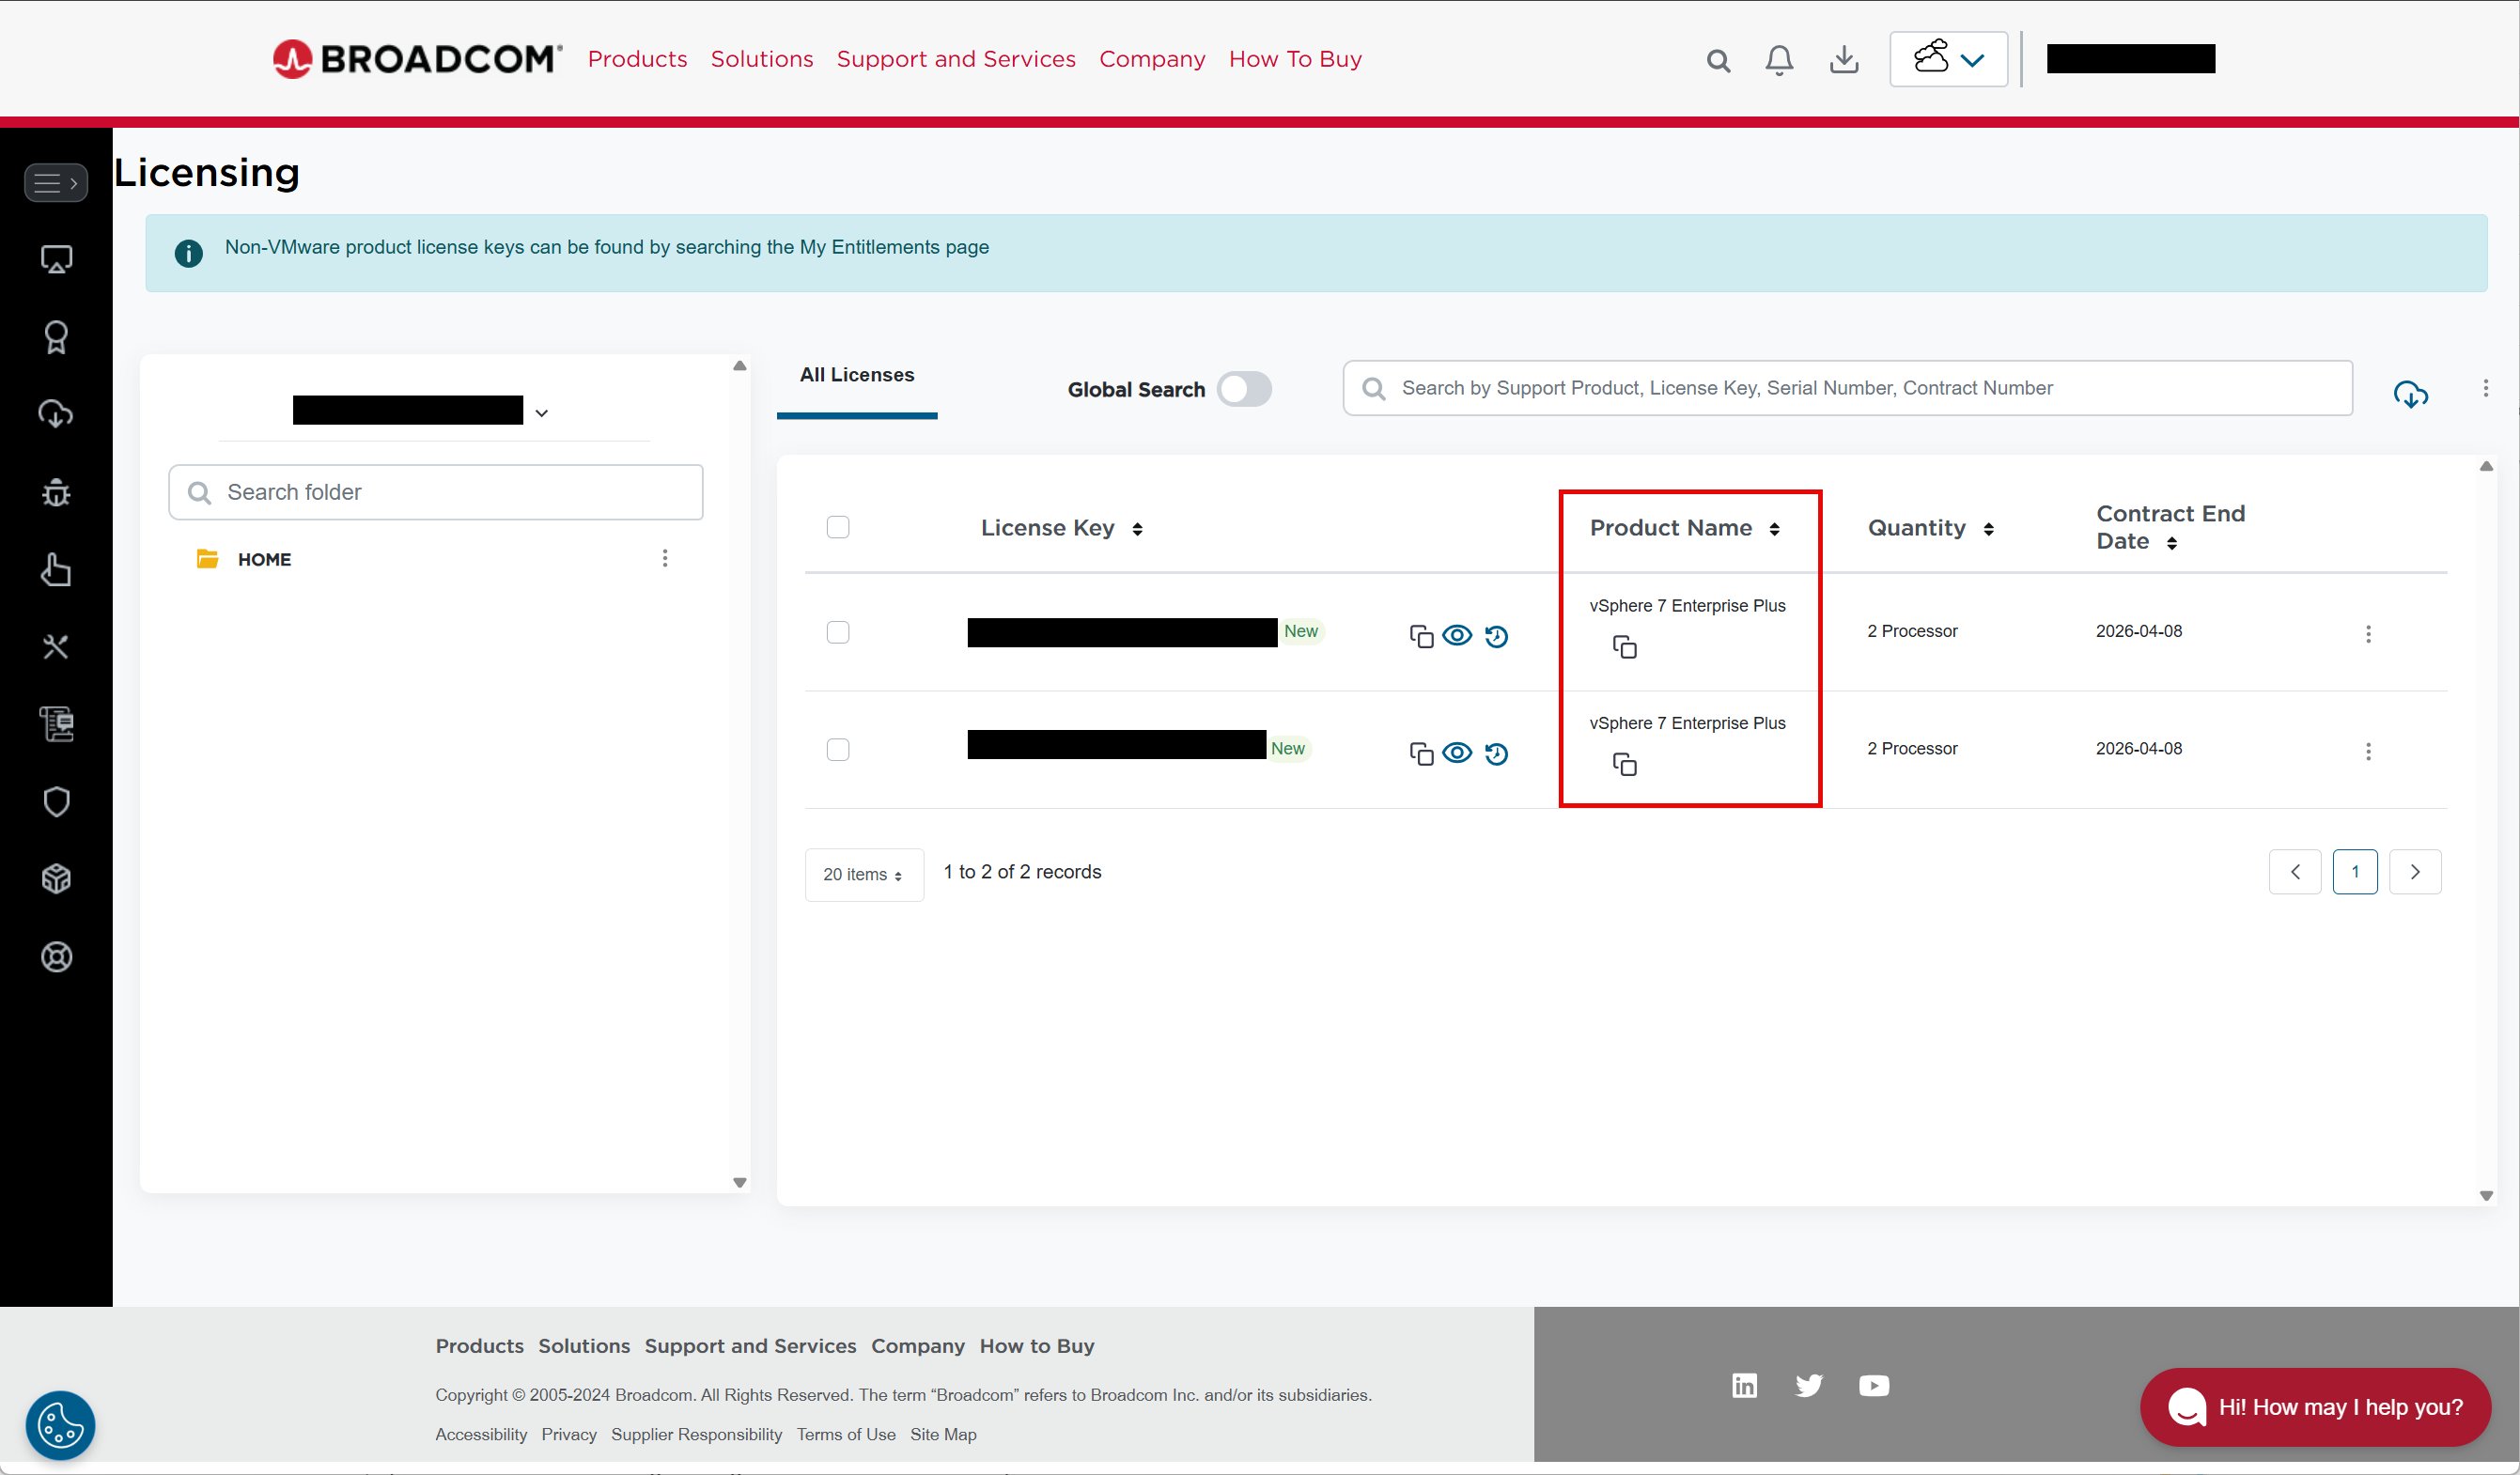This screenshot has width=2520, height=1475.
Task: Open the Terms of Use footer link
Action: click(x=845, y=1434)
